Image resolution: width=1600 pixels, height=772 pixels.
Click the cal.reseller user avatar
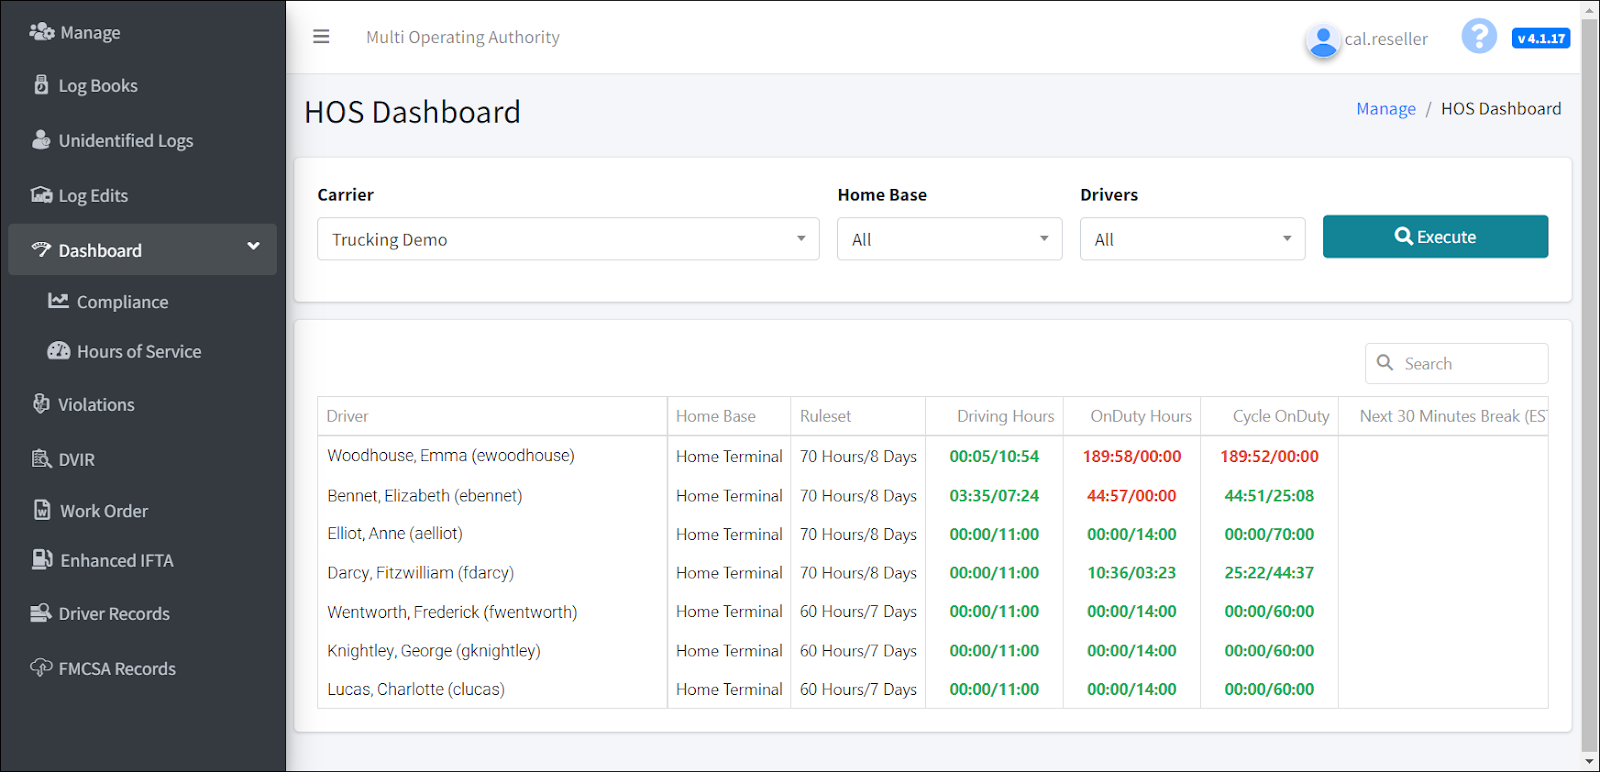(x=1323, y=41)
